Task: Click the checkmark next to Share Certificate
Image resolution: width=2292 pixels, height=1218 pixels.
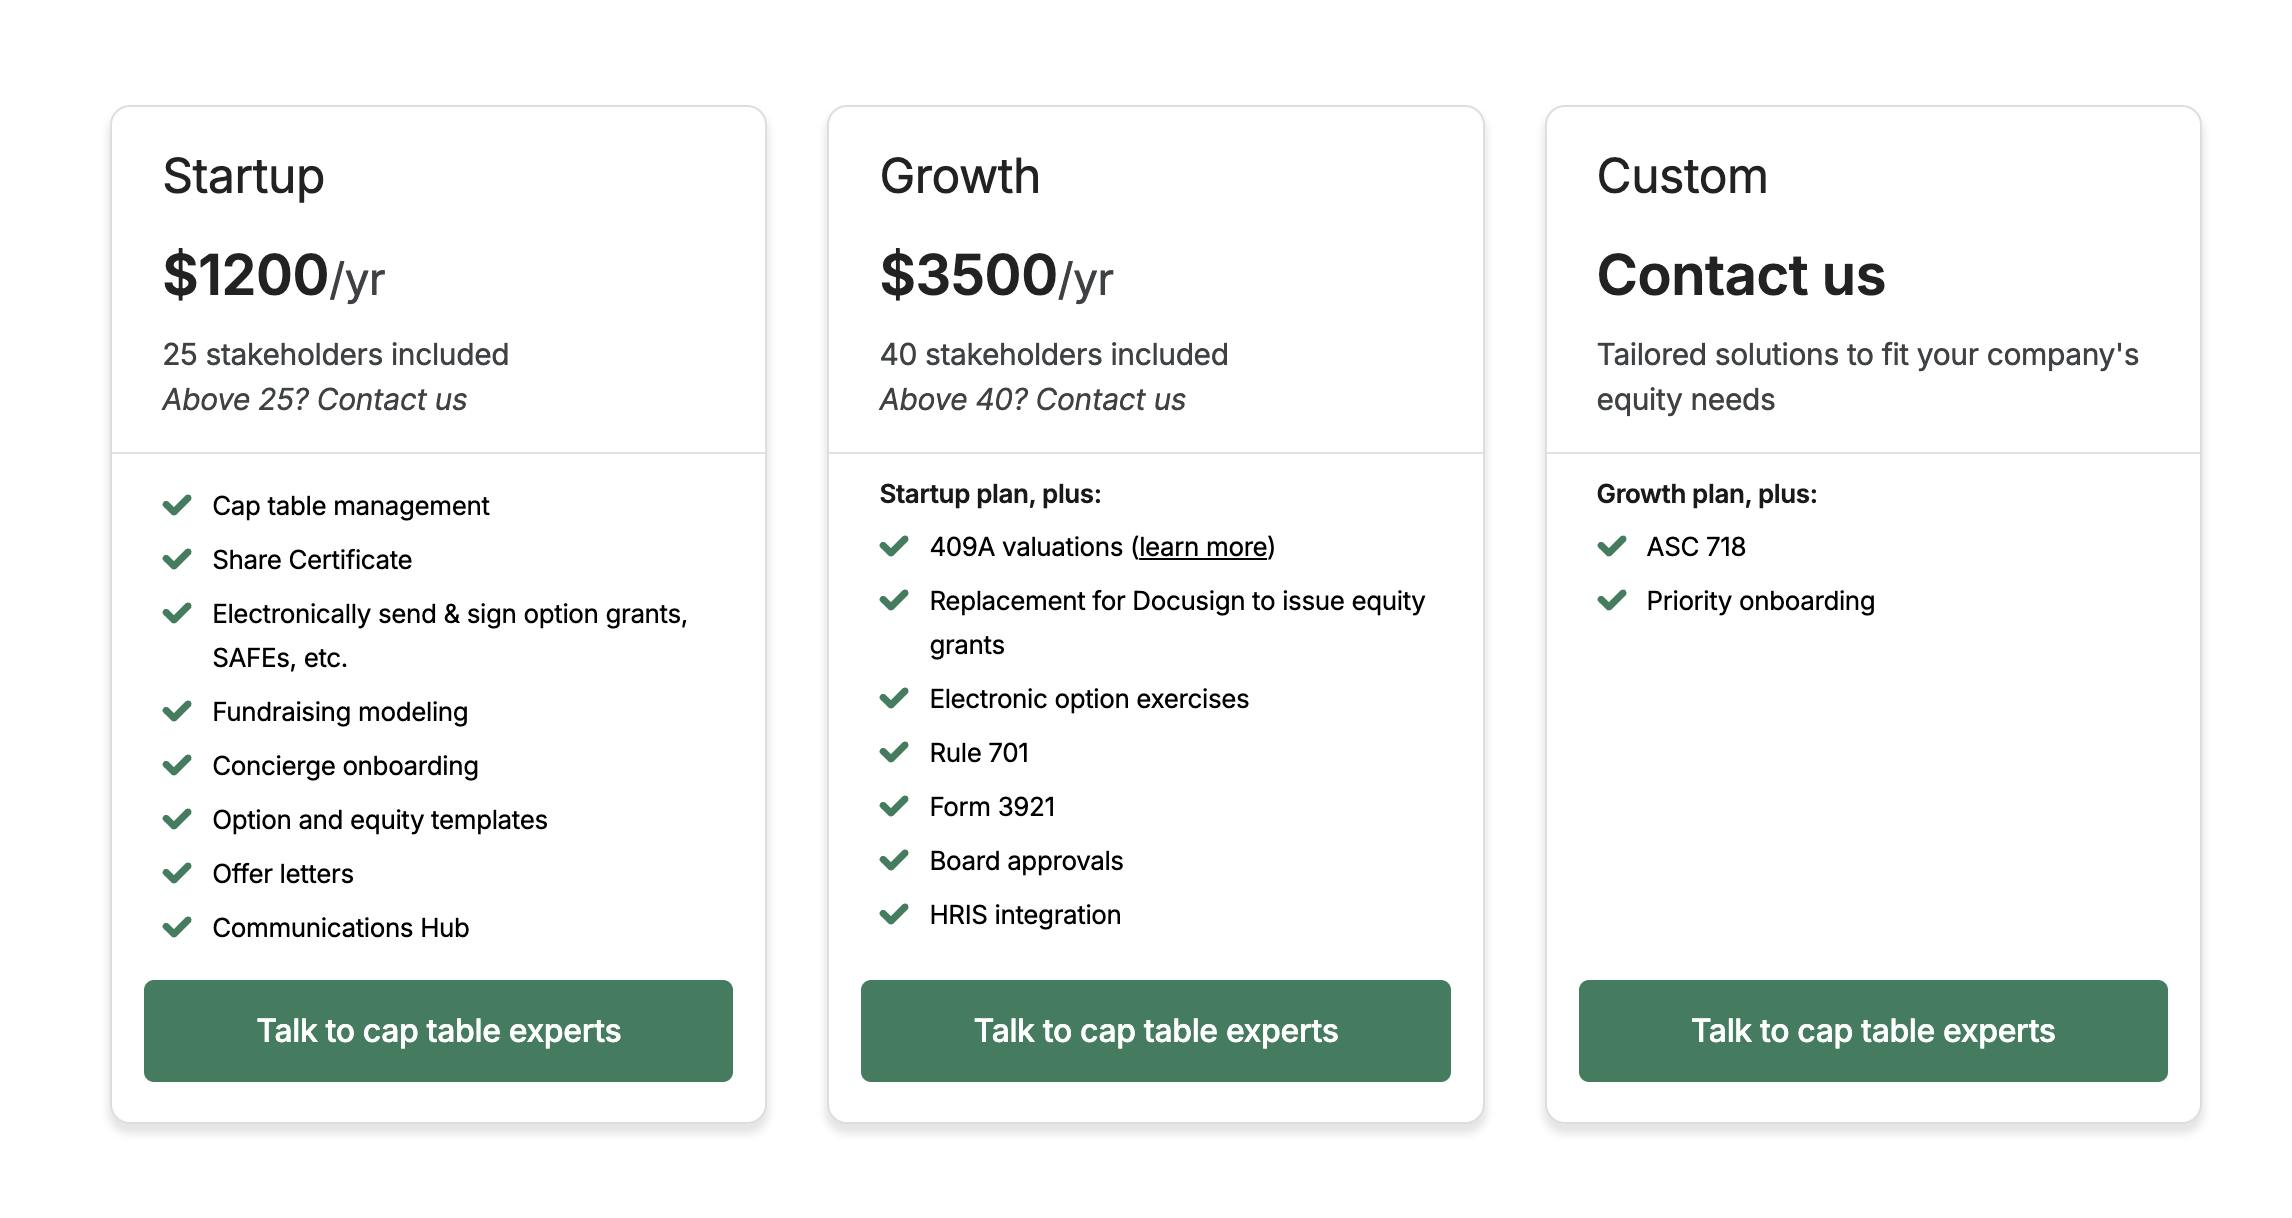Action: click(177, 559)
